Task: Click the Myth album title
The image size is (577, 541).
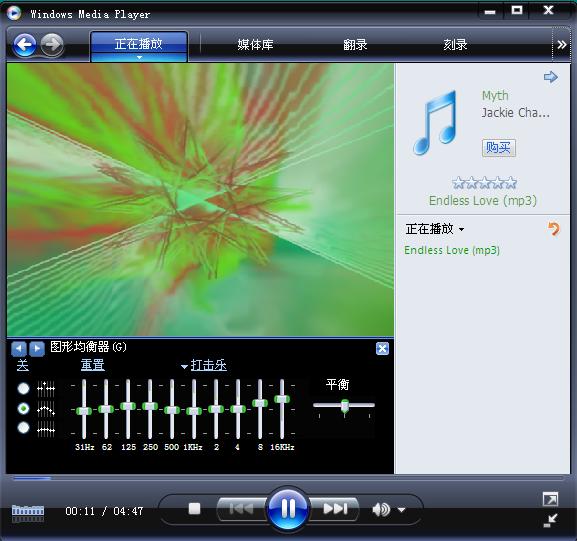Action: pyautogui.click(x=495, y=96)
